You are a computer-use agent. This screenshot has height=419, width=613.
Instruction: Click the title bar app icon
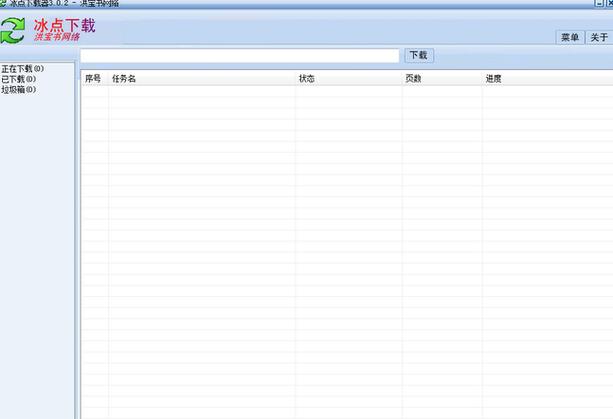3,3
